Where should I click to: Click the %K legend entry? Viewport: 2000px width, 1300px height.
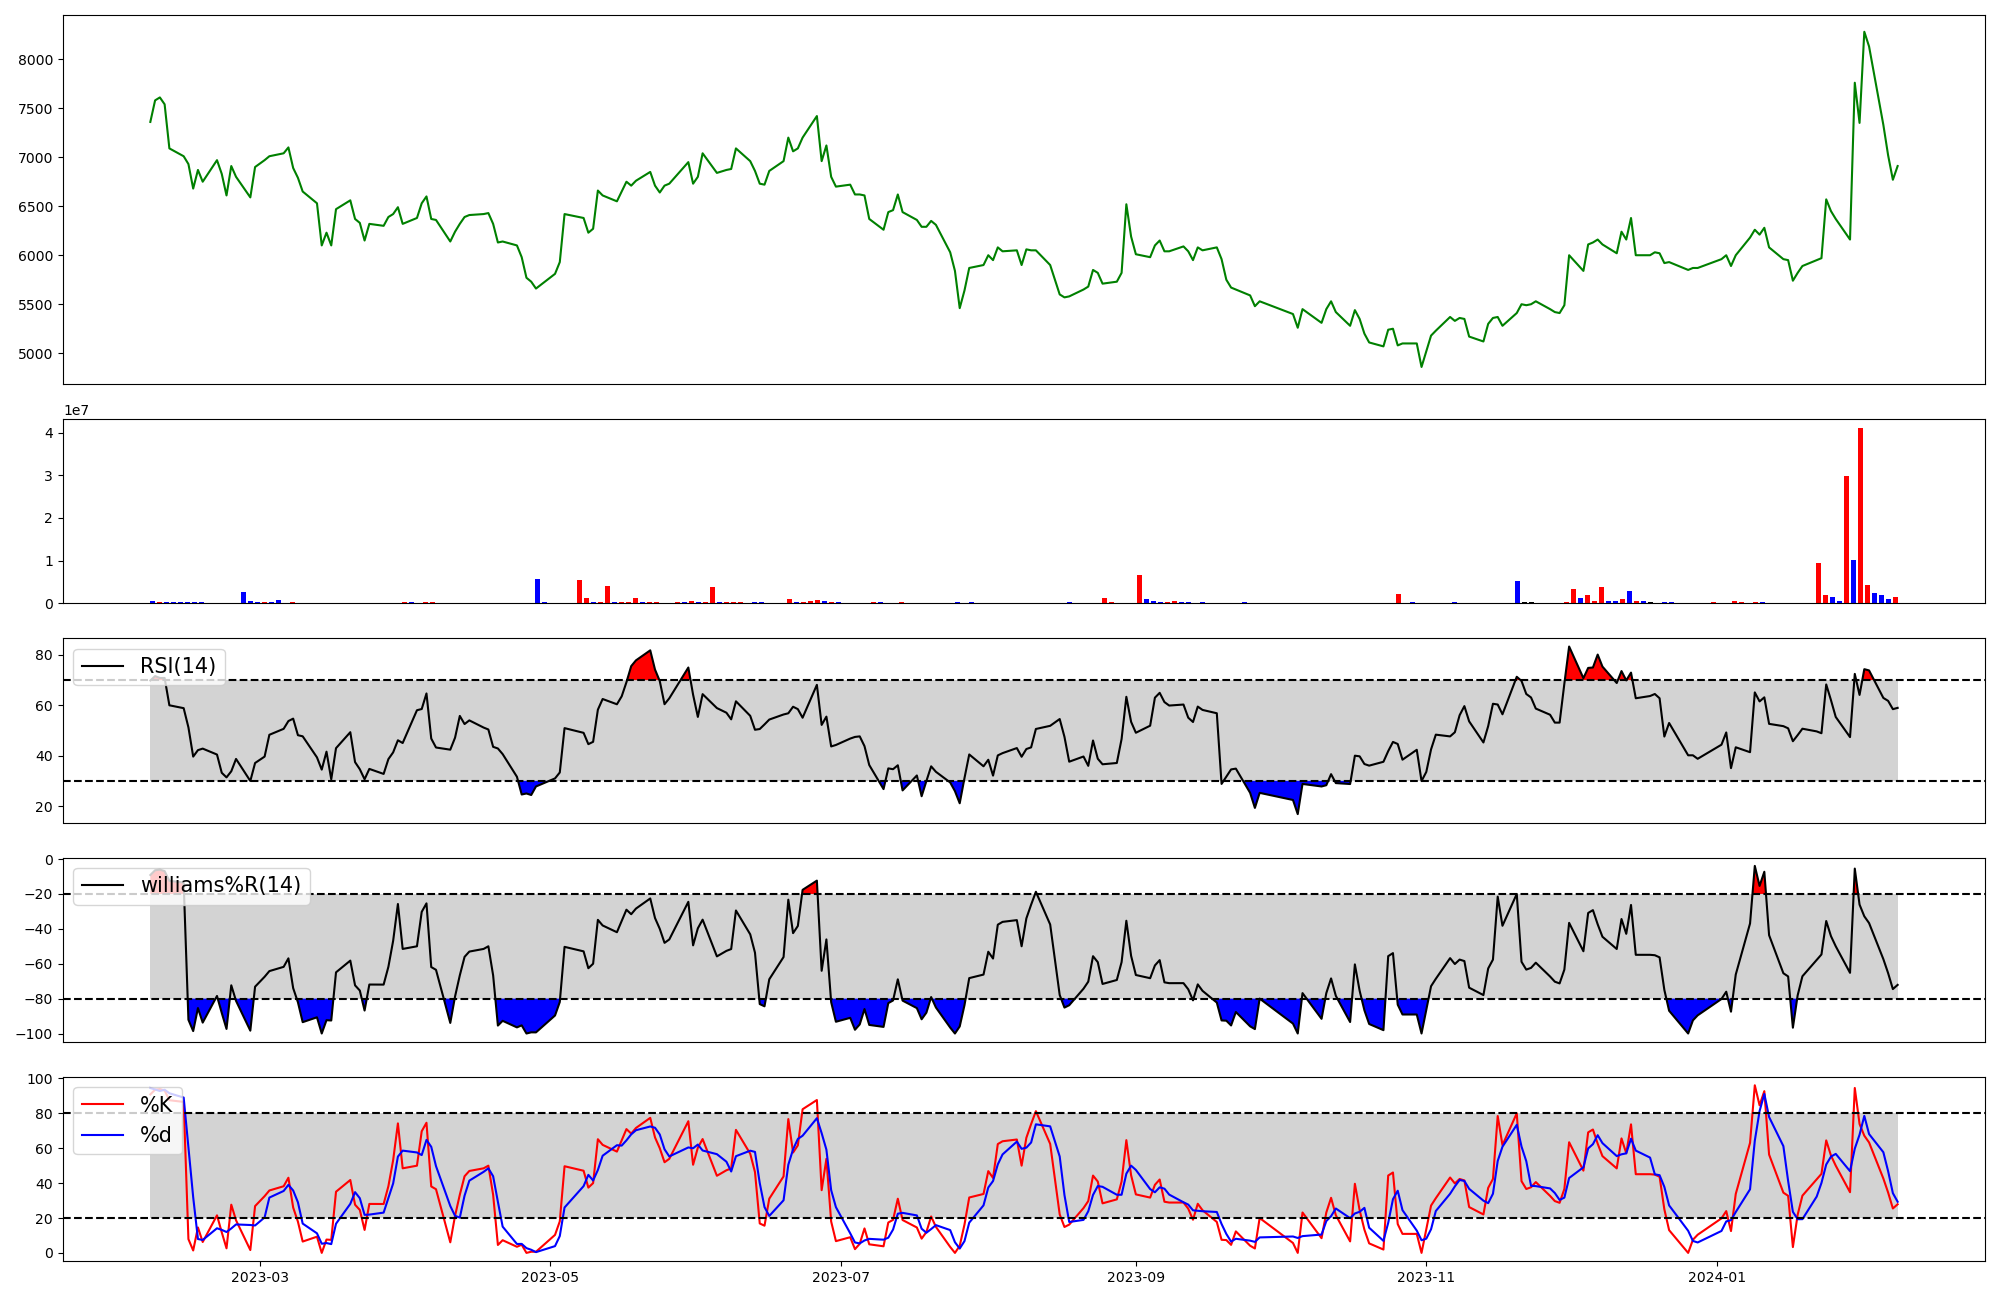click(x=156, y=1105)
